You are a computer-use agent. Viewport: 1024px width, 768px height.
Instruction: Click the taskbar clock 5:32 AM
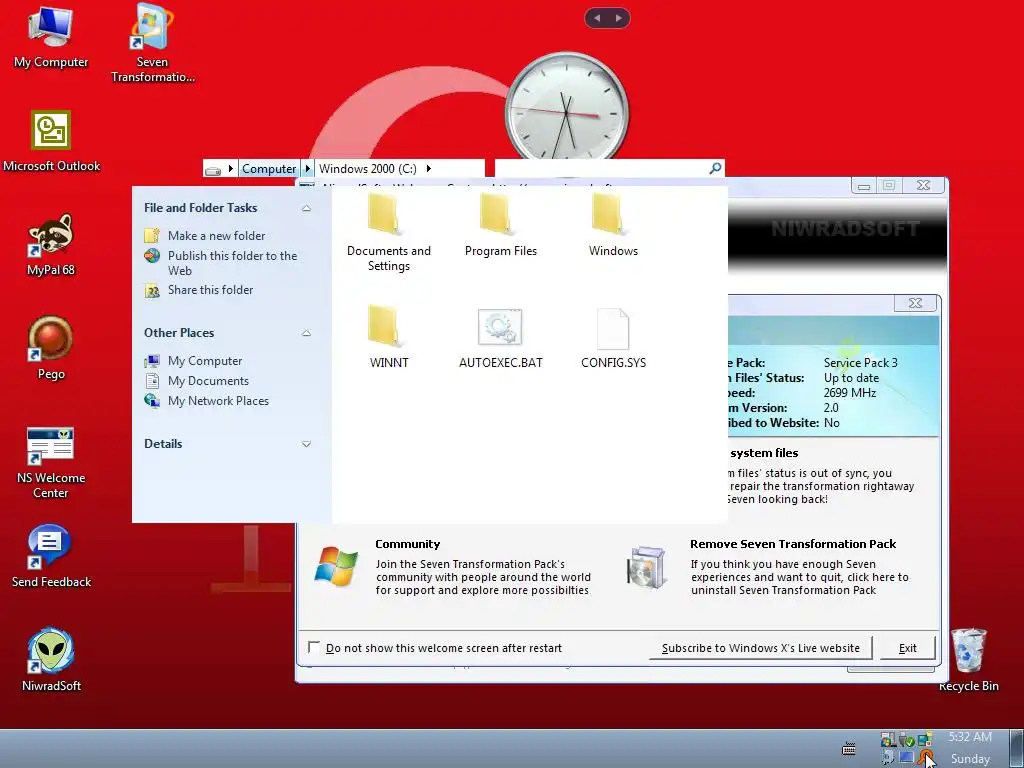click(x=970, y=737)
